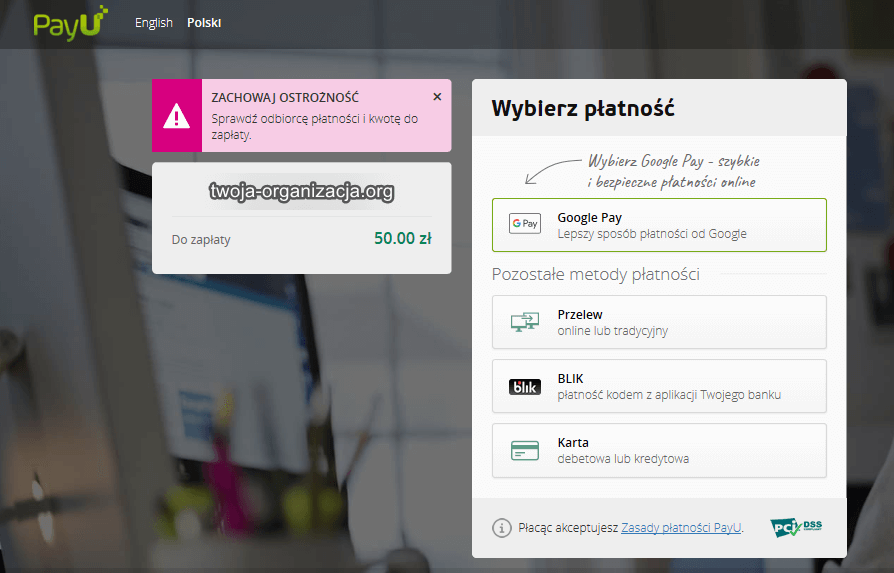Click the Pozostałe metody płatności heading
The height and width of the screenshot is (573, 894).
tap(595, 274)
